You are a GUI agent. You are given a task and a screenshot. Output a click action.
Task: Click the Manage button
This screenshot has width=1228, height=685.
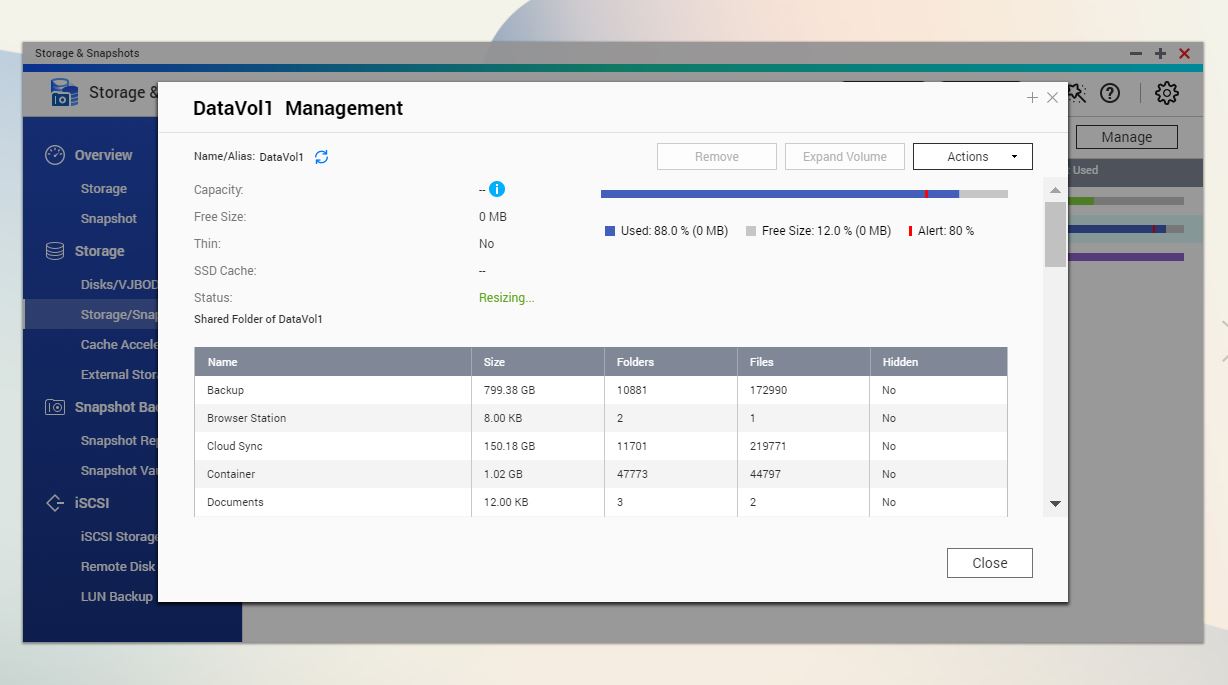coord(1126,137)
